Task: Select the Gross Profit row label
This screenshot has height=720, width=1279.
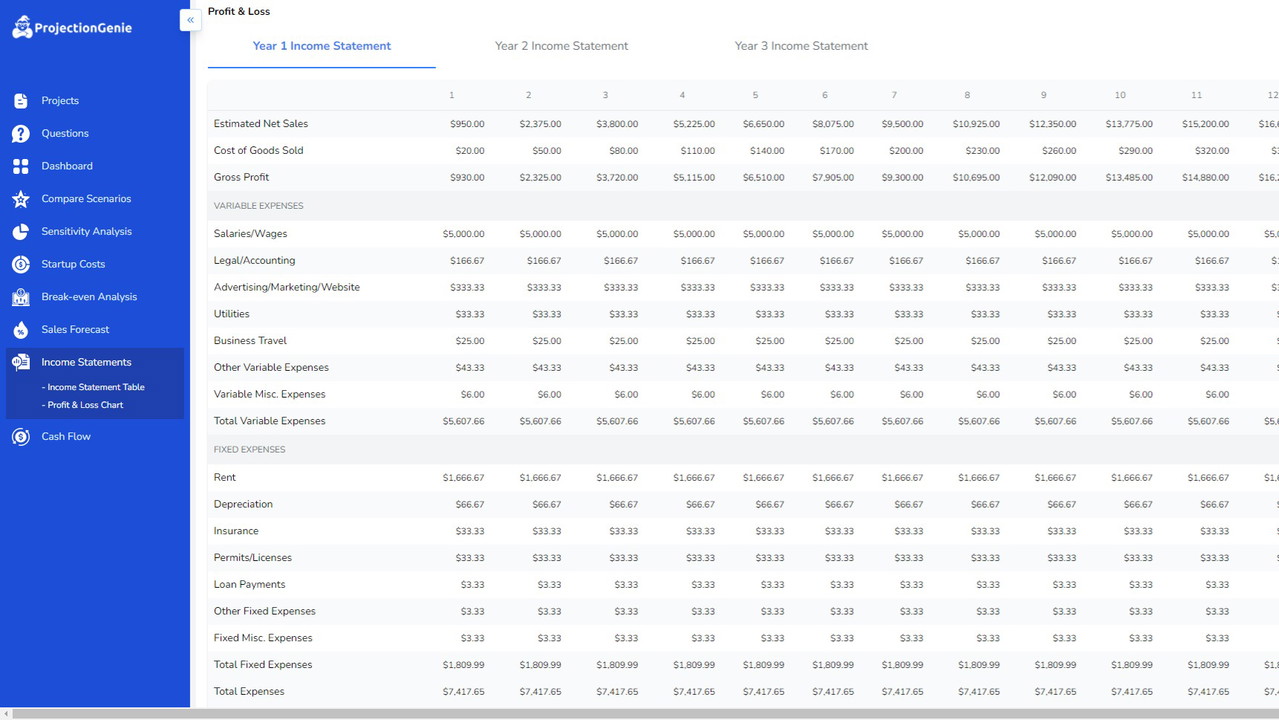Action: 241,178
